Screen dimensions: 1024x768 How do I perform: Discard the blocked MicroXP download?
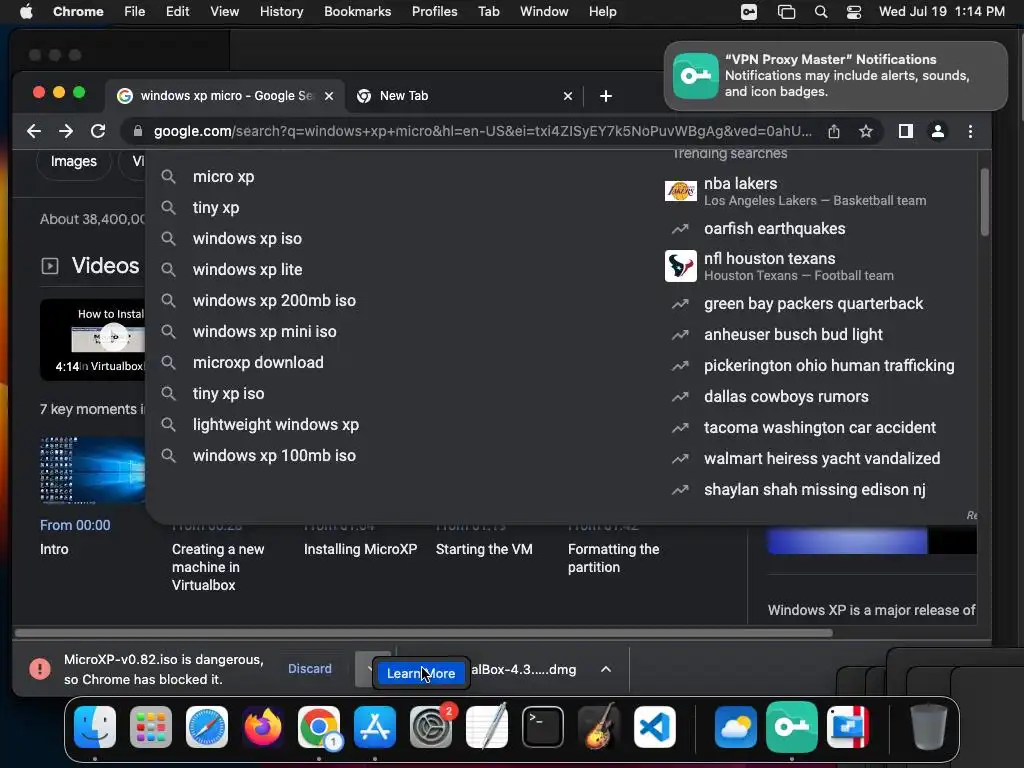[x=310, y=669]
